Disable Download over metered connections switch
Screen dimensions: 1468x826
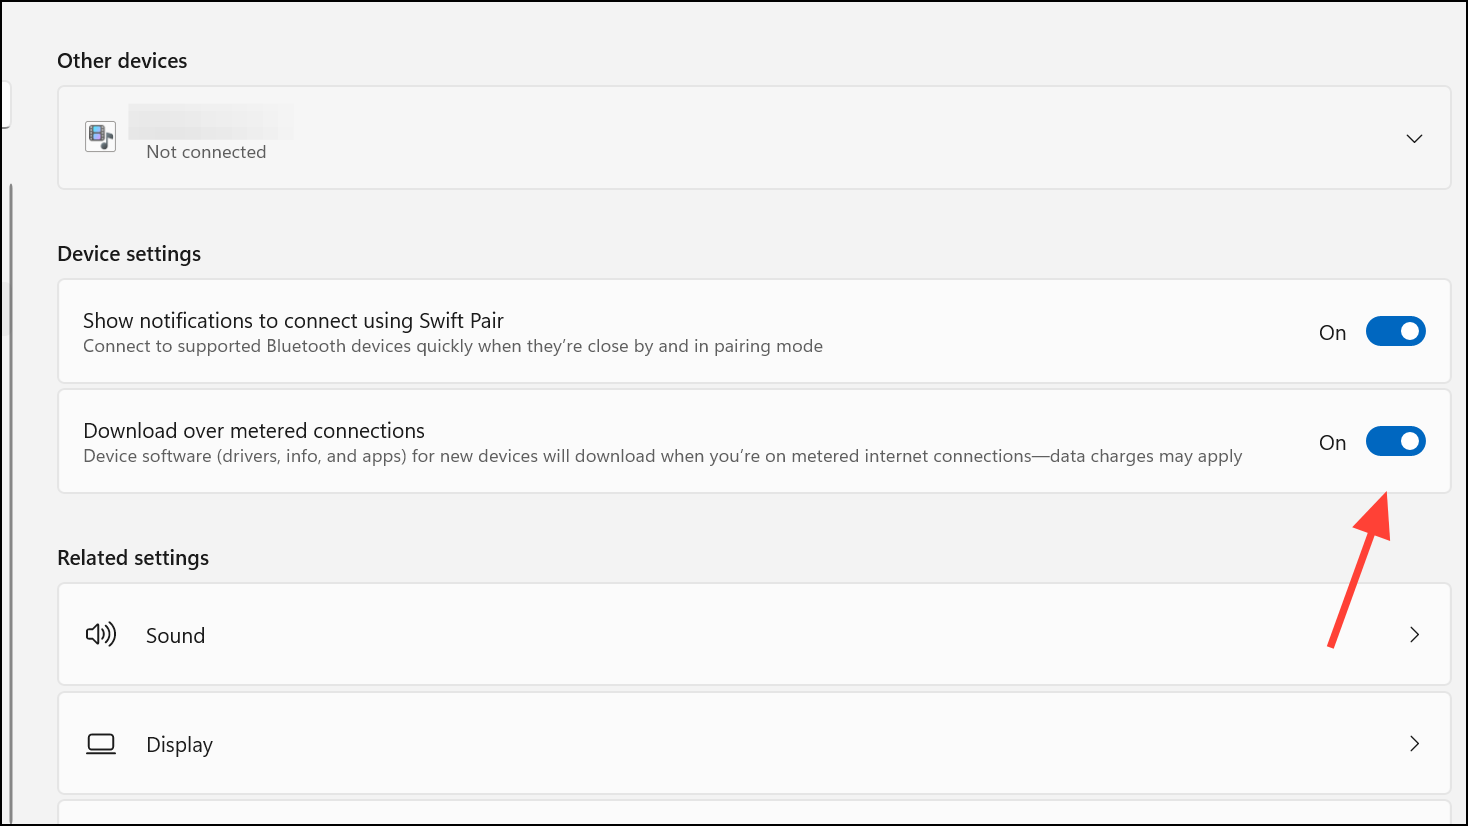1395,442
